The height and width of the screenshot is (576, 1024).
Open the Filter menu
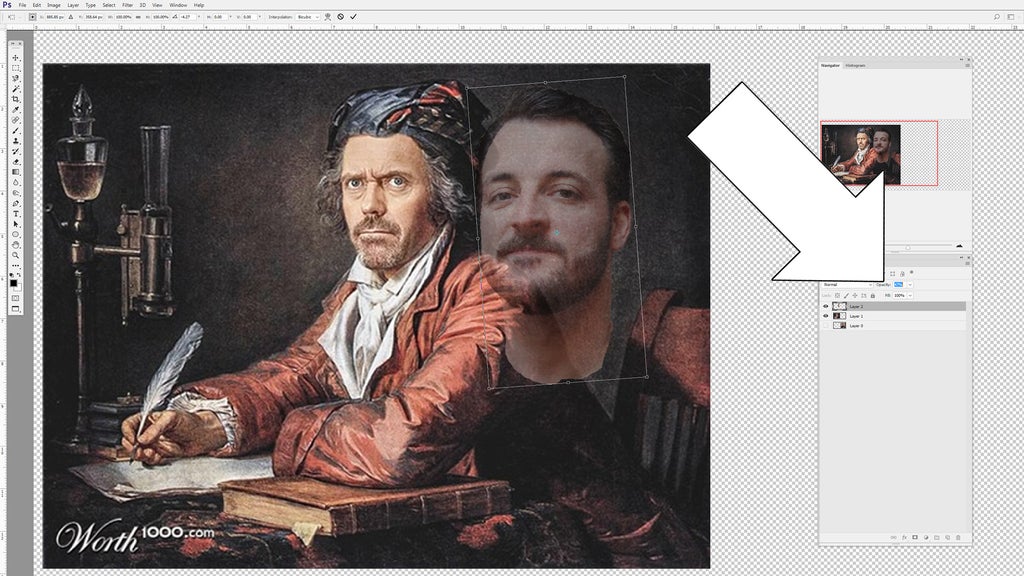coord(127,5)
